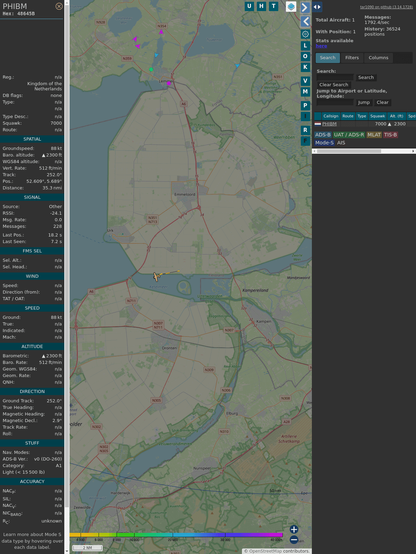Screen dimensions: 416x554
Task: Switch to the Columns tab
Action: point(378,58)
